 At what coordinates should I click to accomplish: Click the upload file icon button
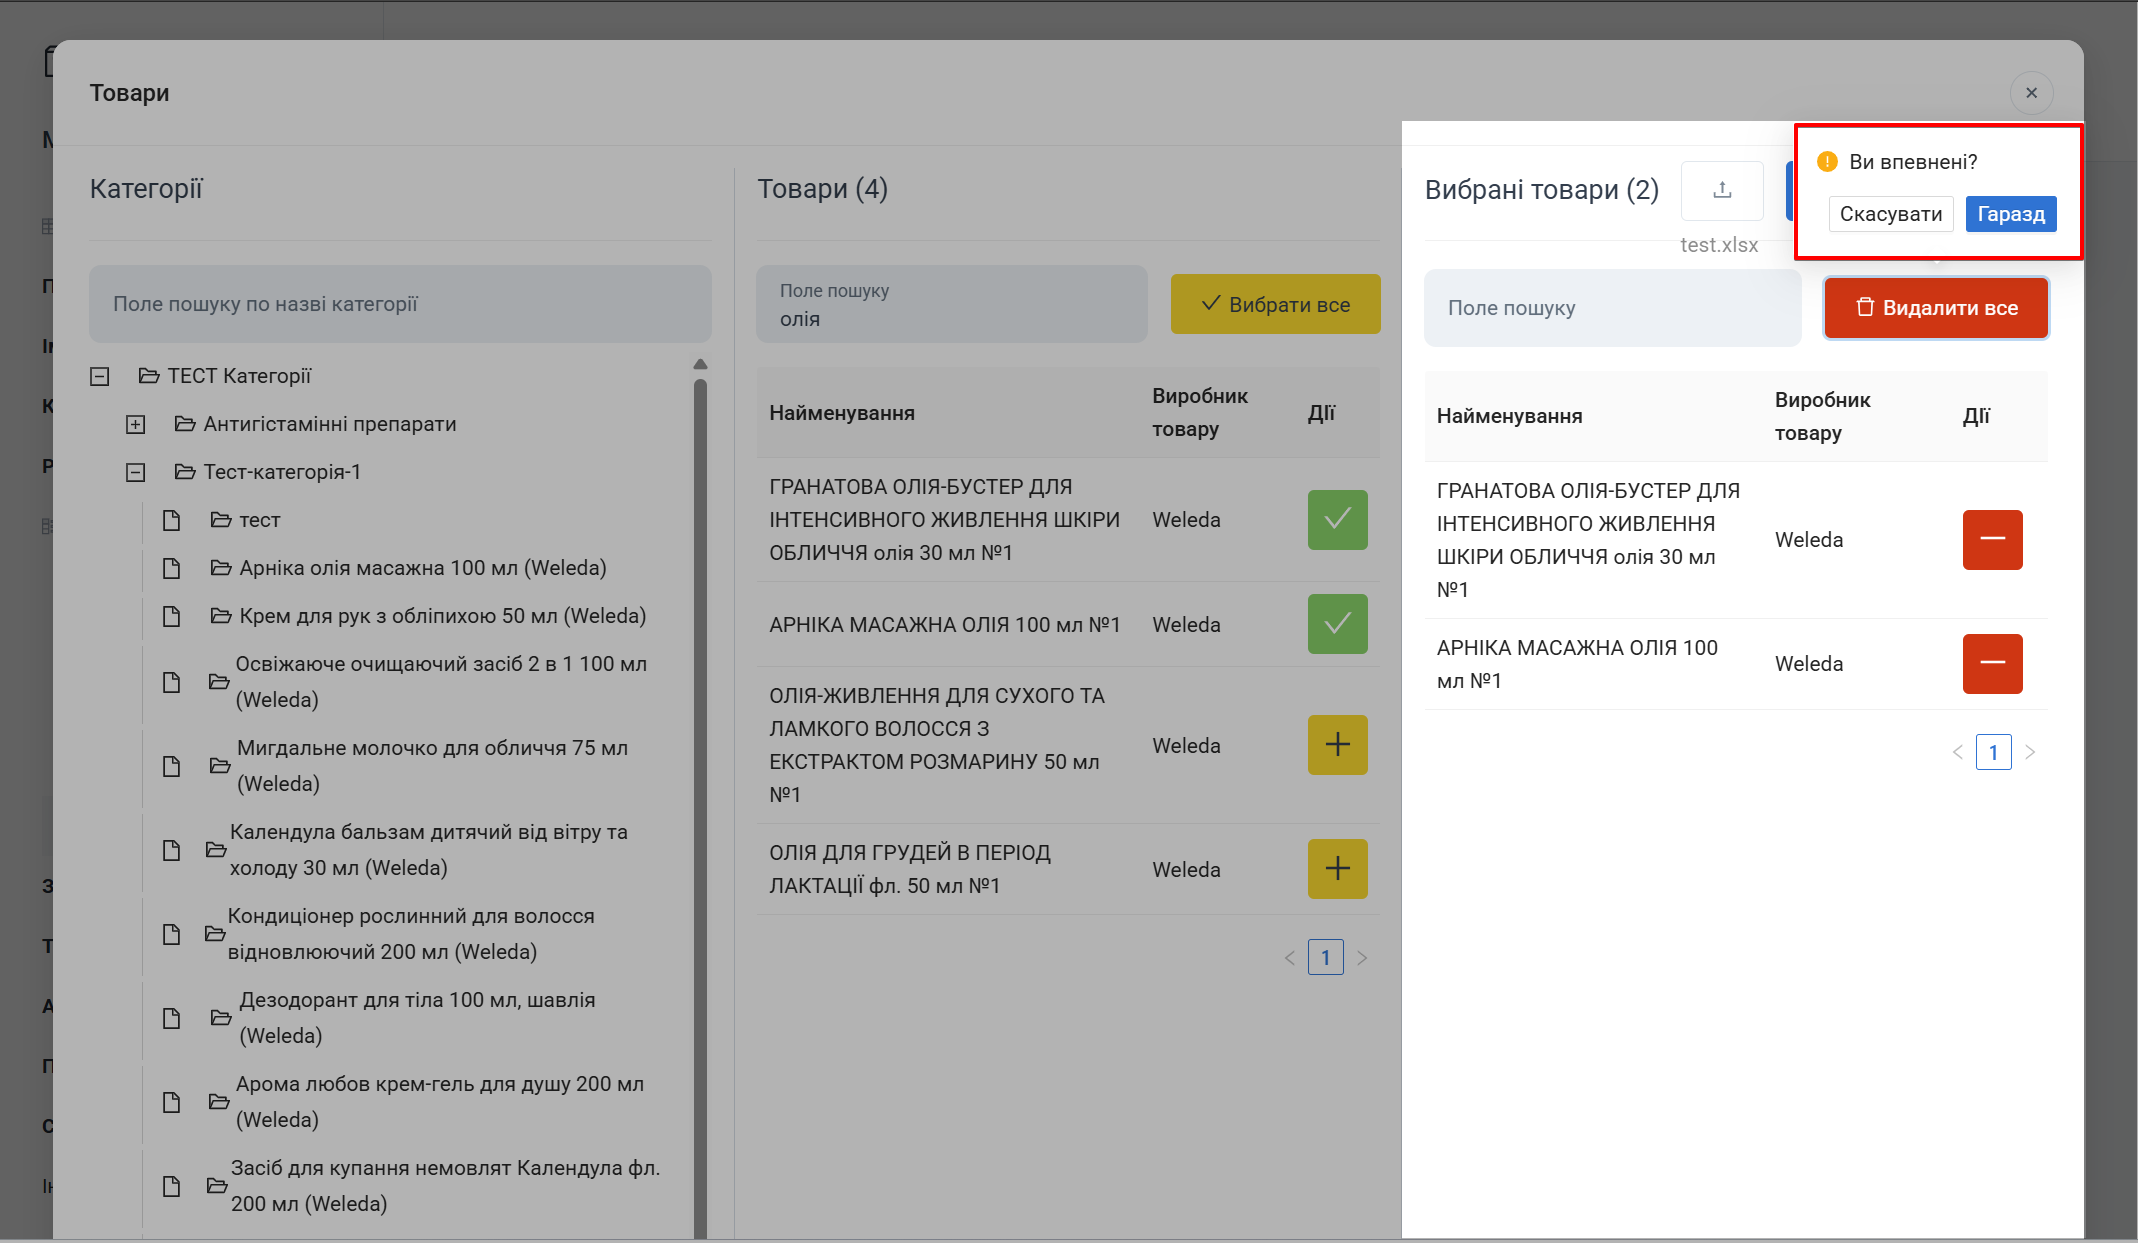[1721, 190]
